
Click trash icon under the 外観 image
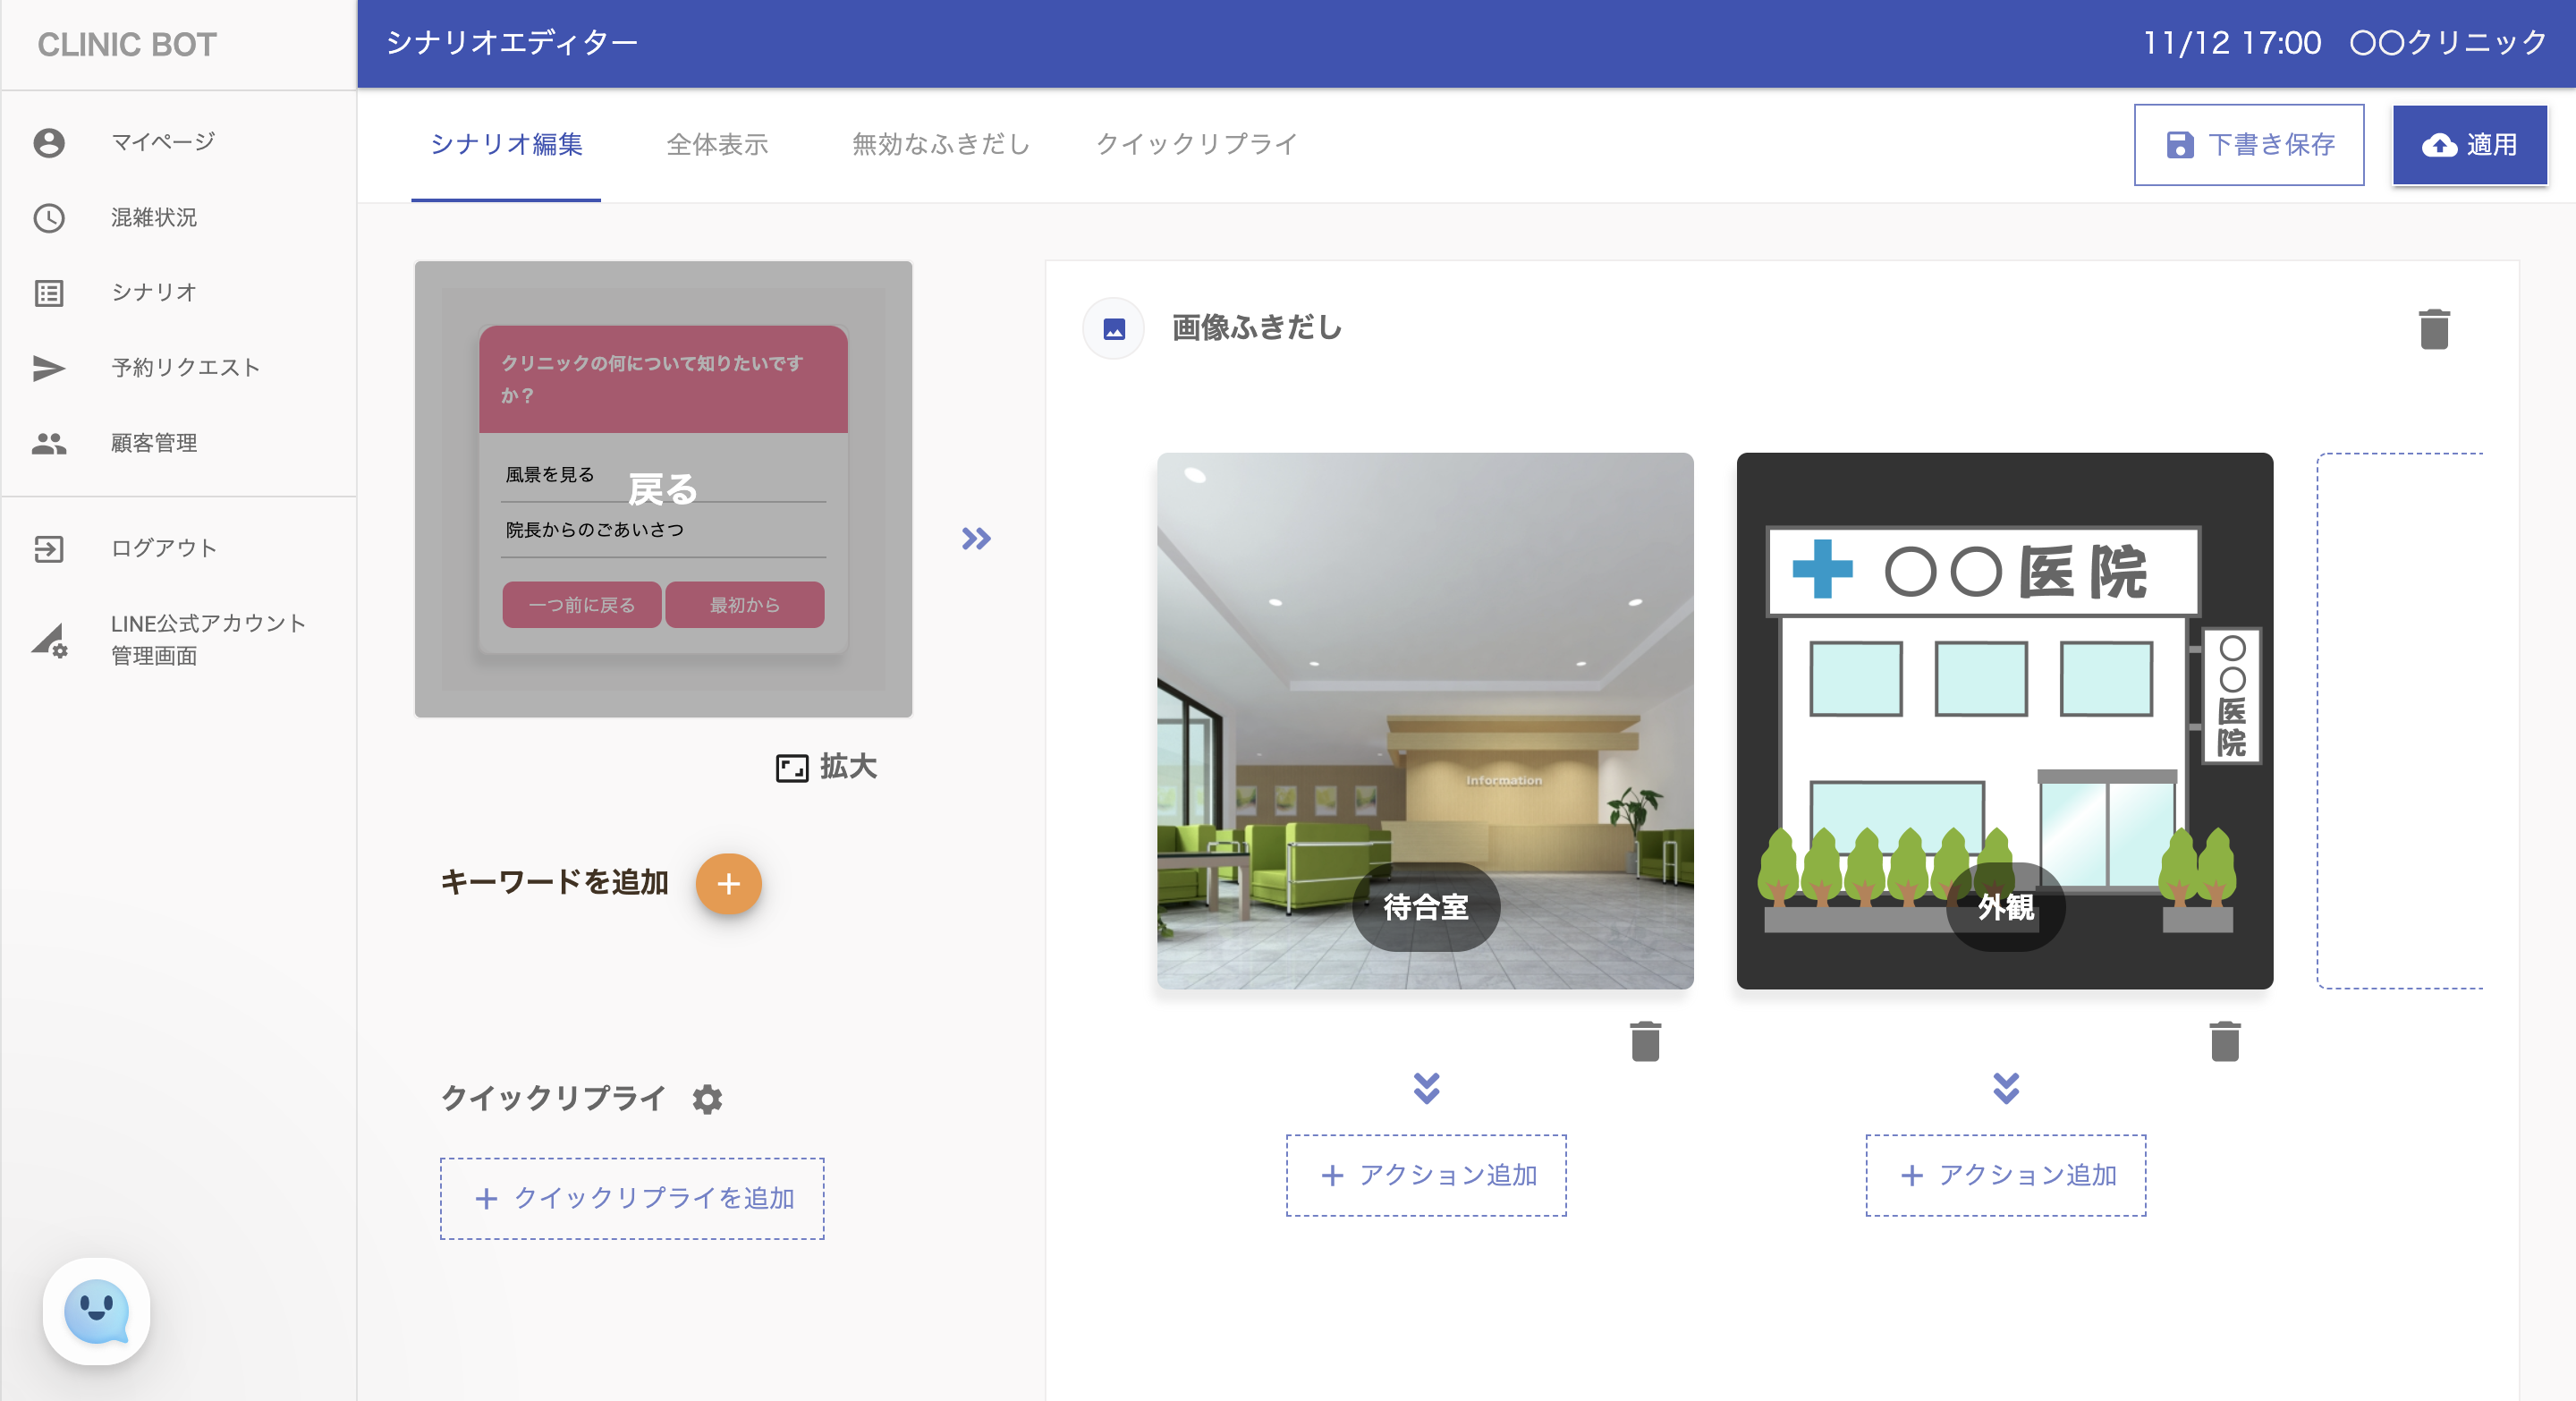point(2224,1041)
